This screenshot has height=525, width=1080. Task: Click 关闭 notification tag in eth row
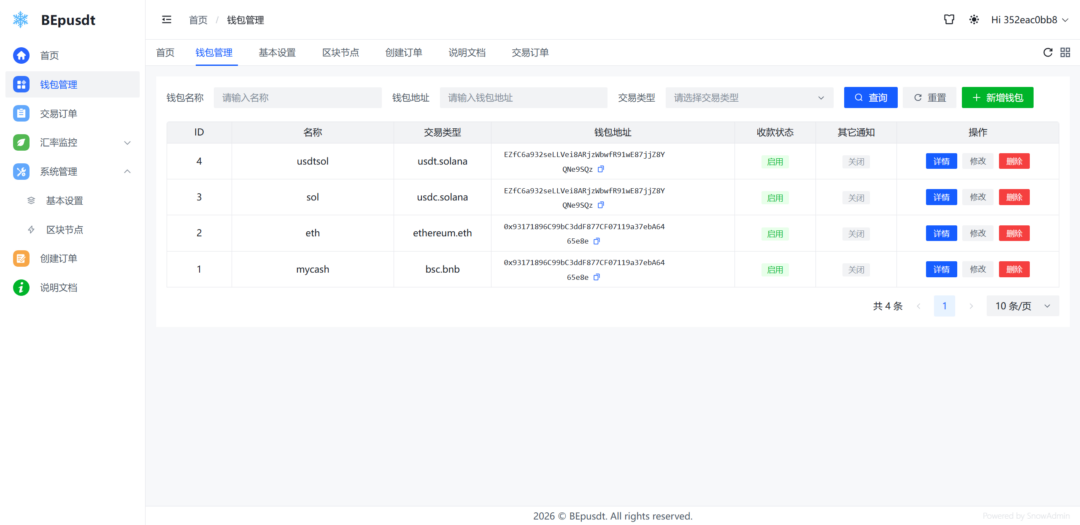click(856, 234)
